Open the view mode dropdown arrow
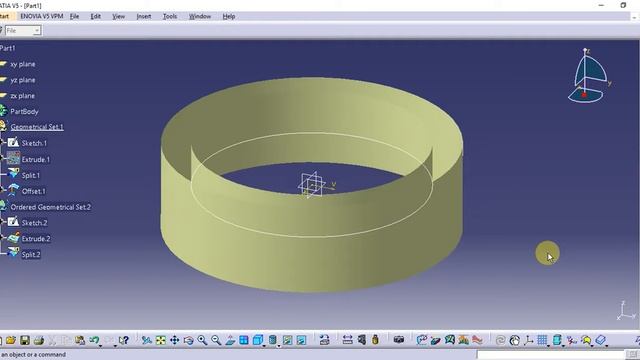This screenshot has width=640, height=360. (279, 346)
